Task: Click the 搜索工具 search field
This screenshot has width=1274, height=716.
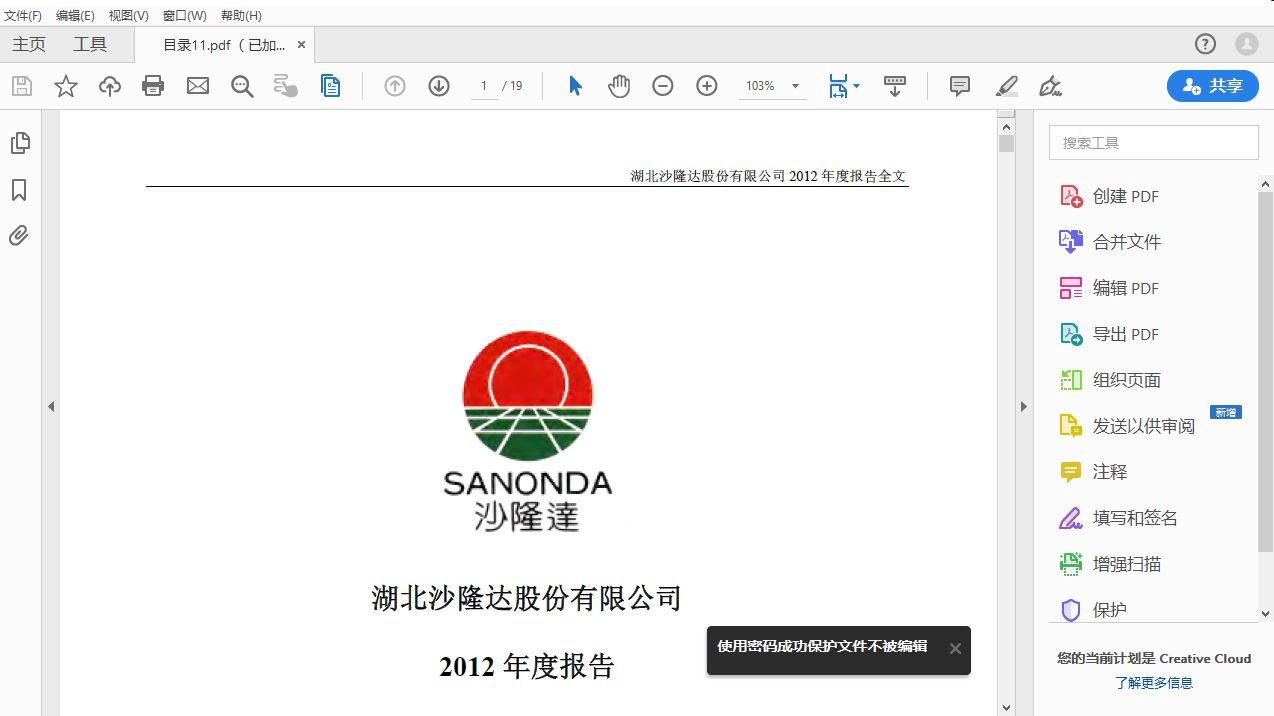Action: (x=1154, y=143)
